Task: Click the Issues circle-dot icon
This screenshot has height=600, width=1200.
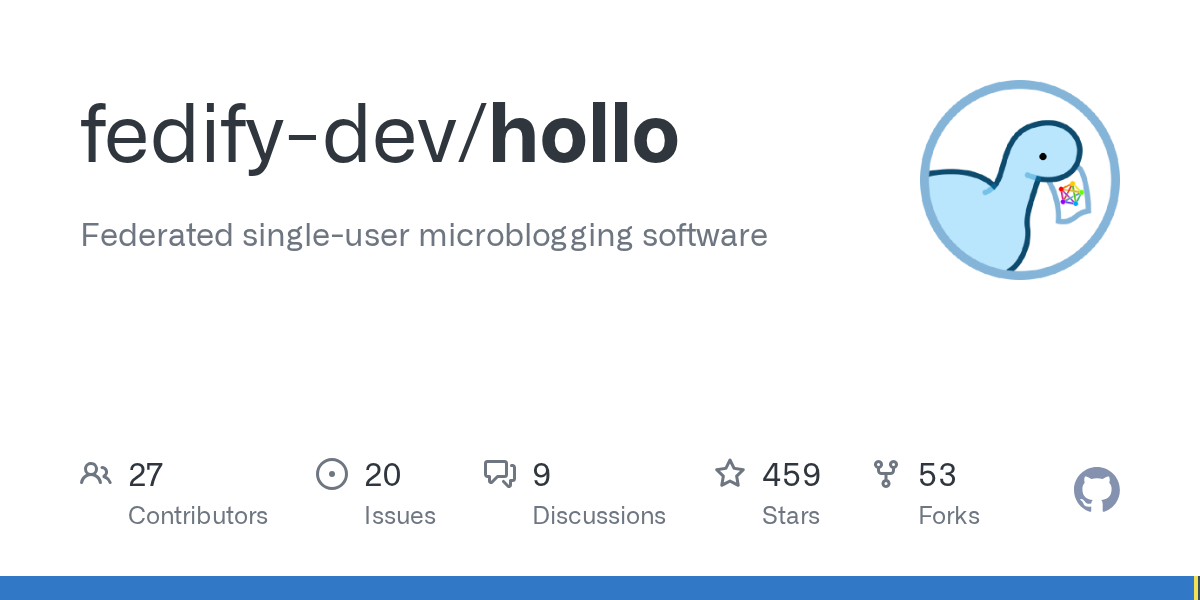Action: coord(332,474)
